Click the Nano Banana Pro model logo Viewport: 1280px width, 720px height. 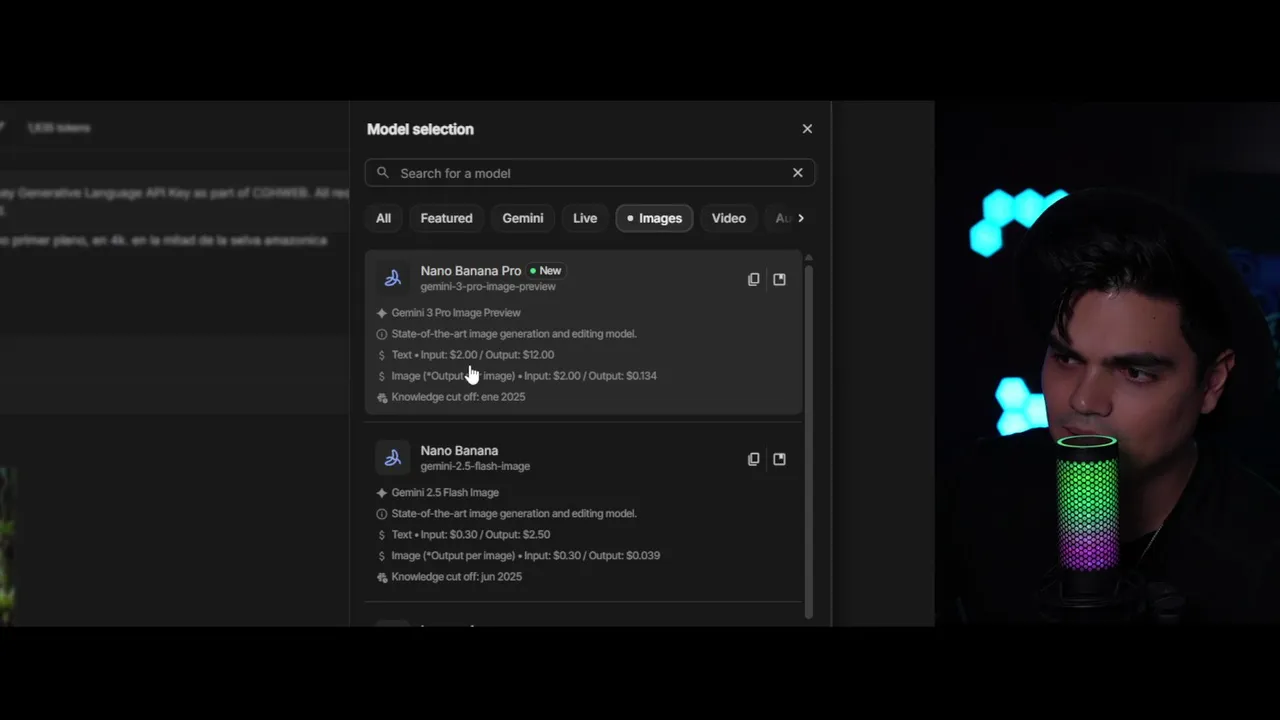[x=393, y=279]
